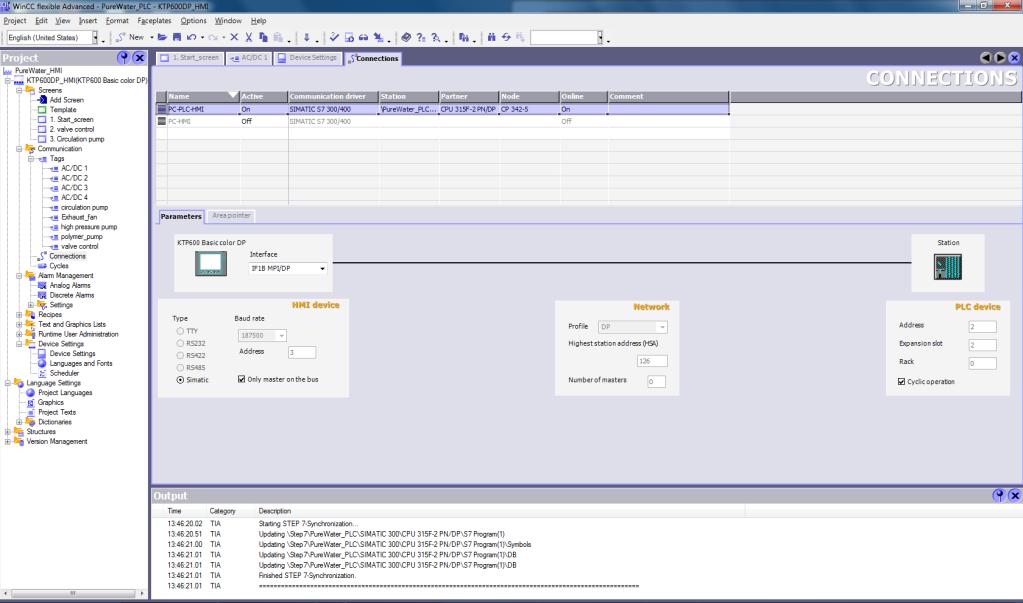Open the toolbar search dropdown box
Viewport: 1023px width, 603px height.
click(x=600, y=38)
